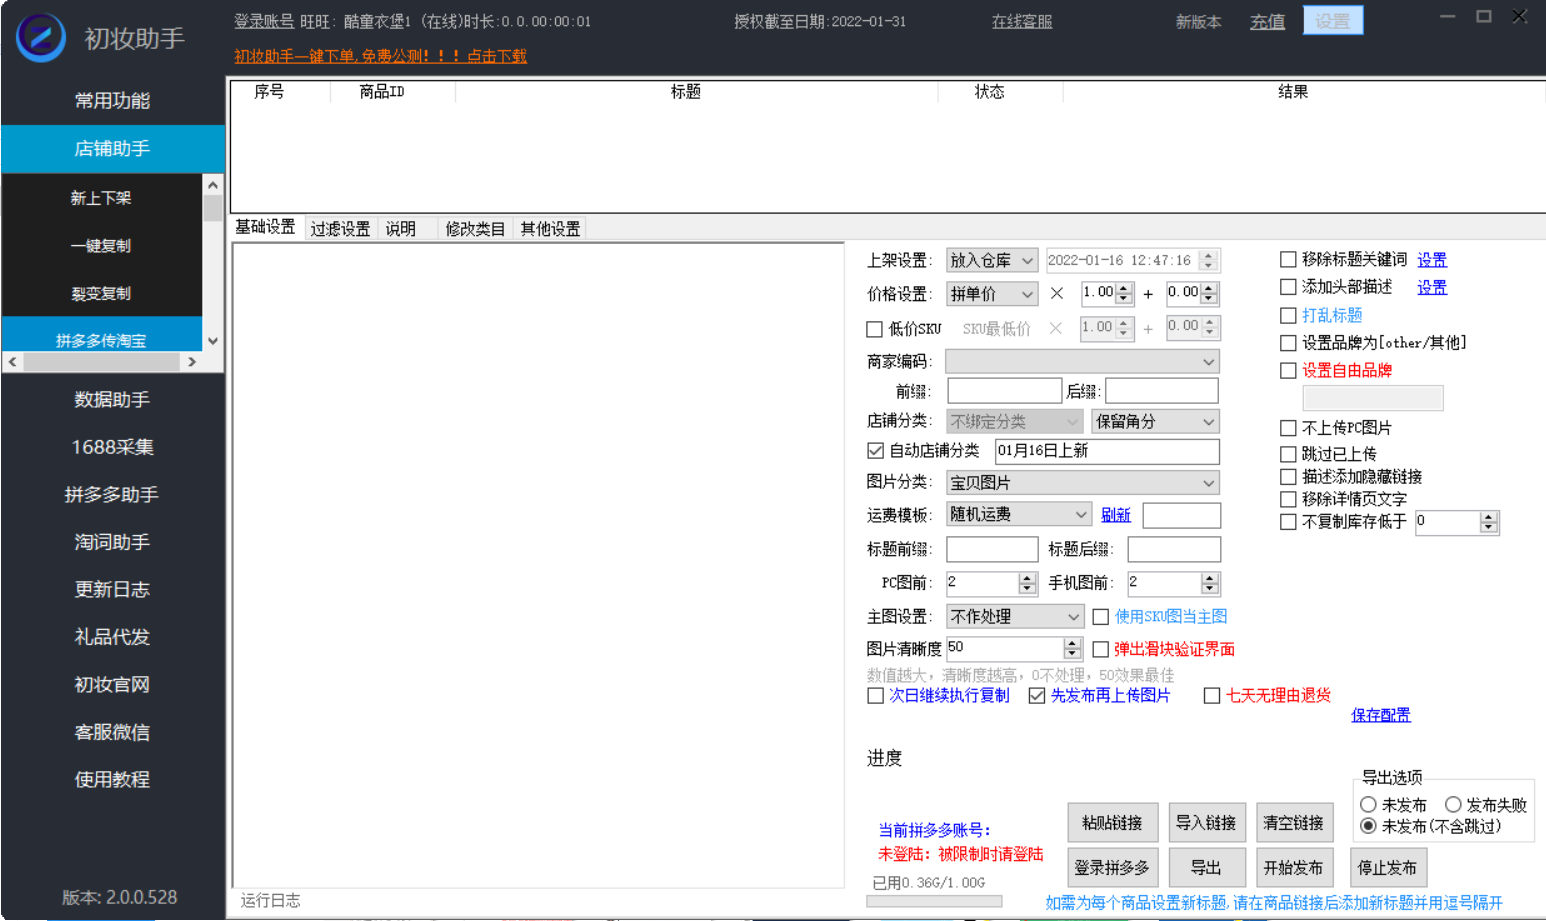Decrease the 手机图前 spinner value

(1210, 588)
